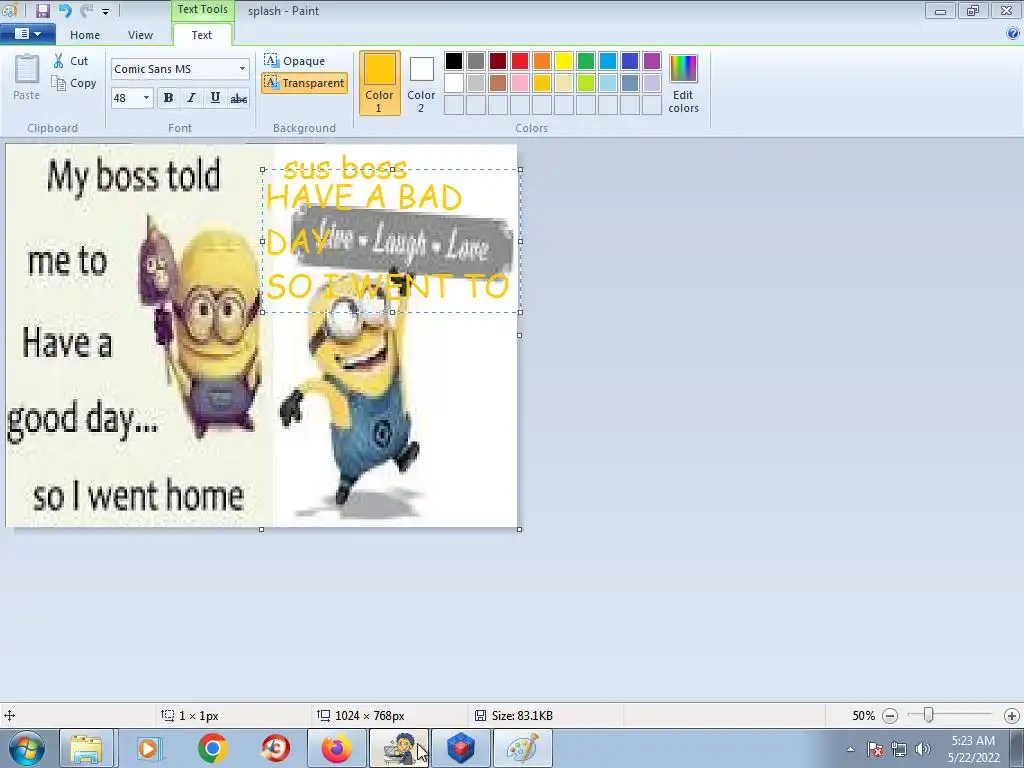Click the Text Tools contextual tab header
The image size is (1024, 768).
tap(202, 10)
